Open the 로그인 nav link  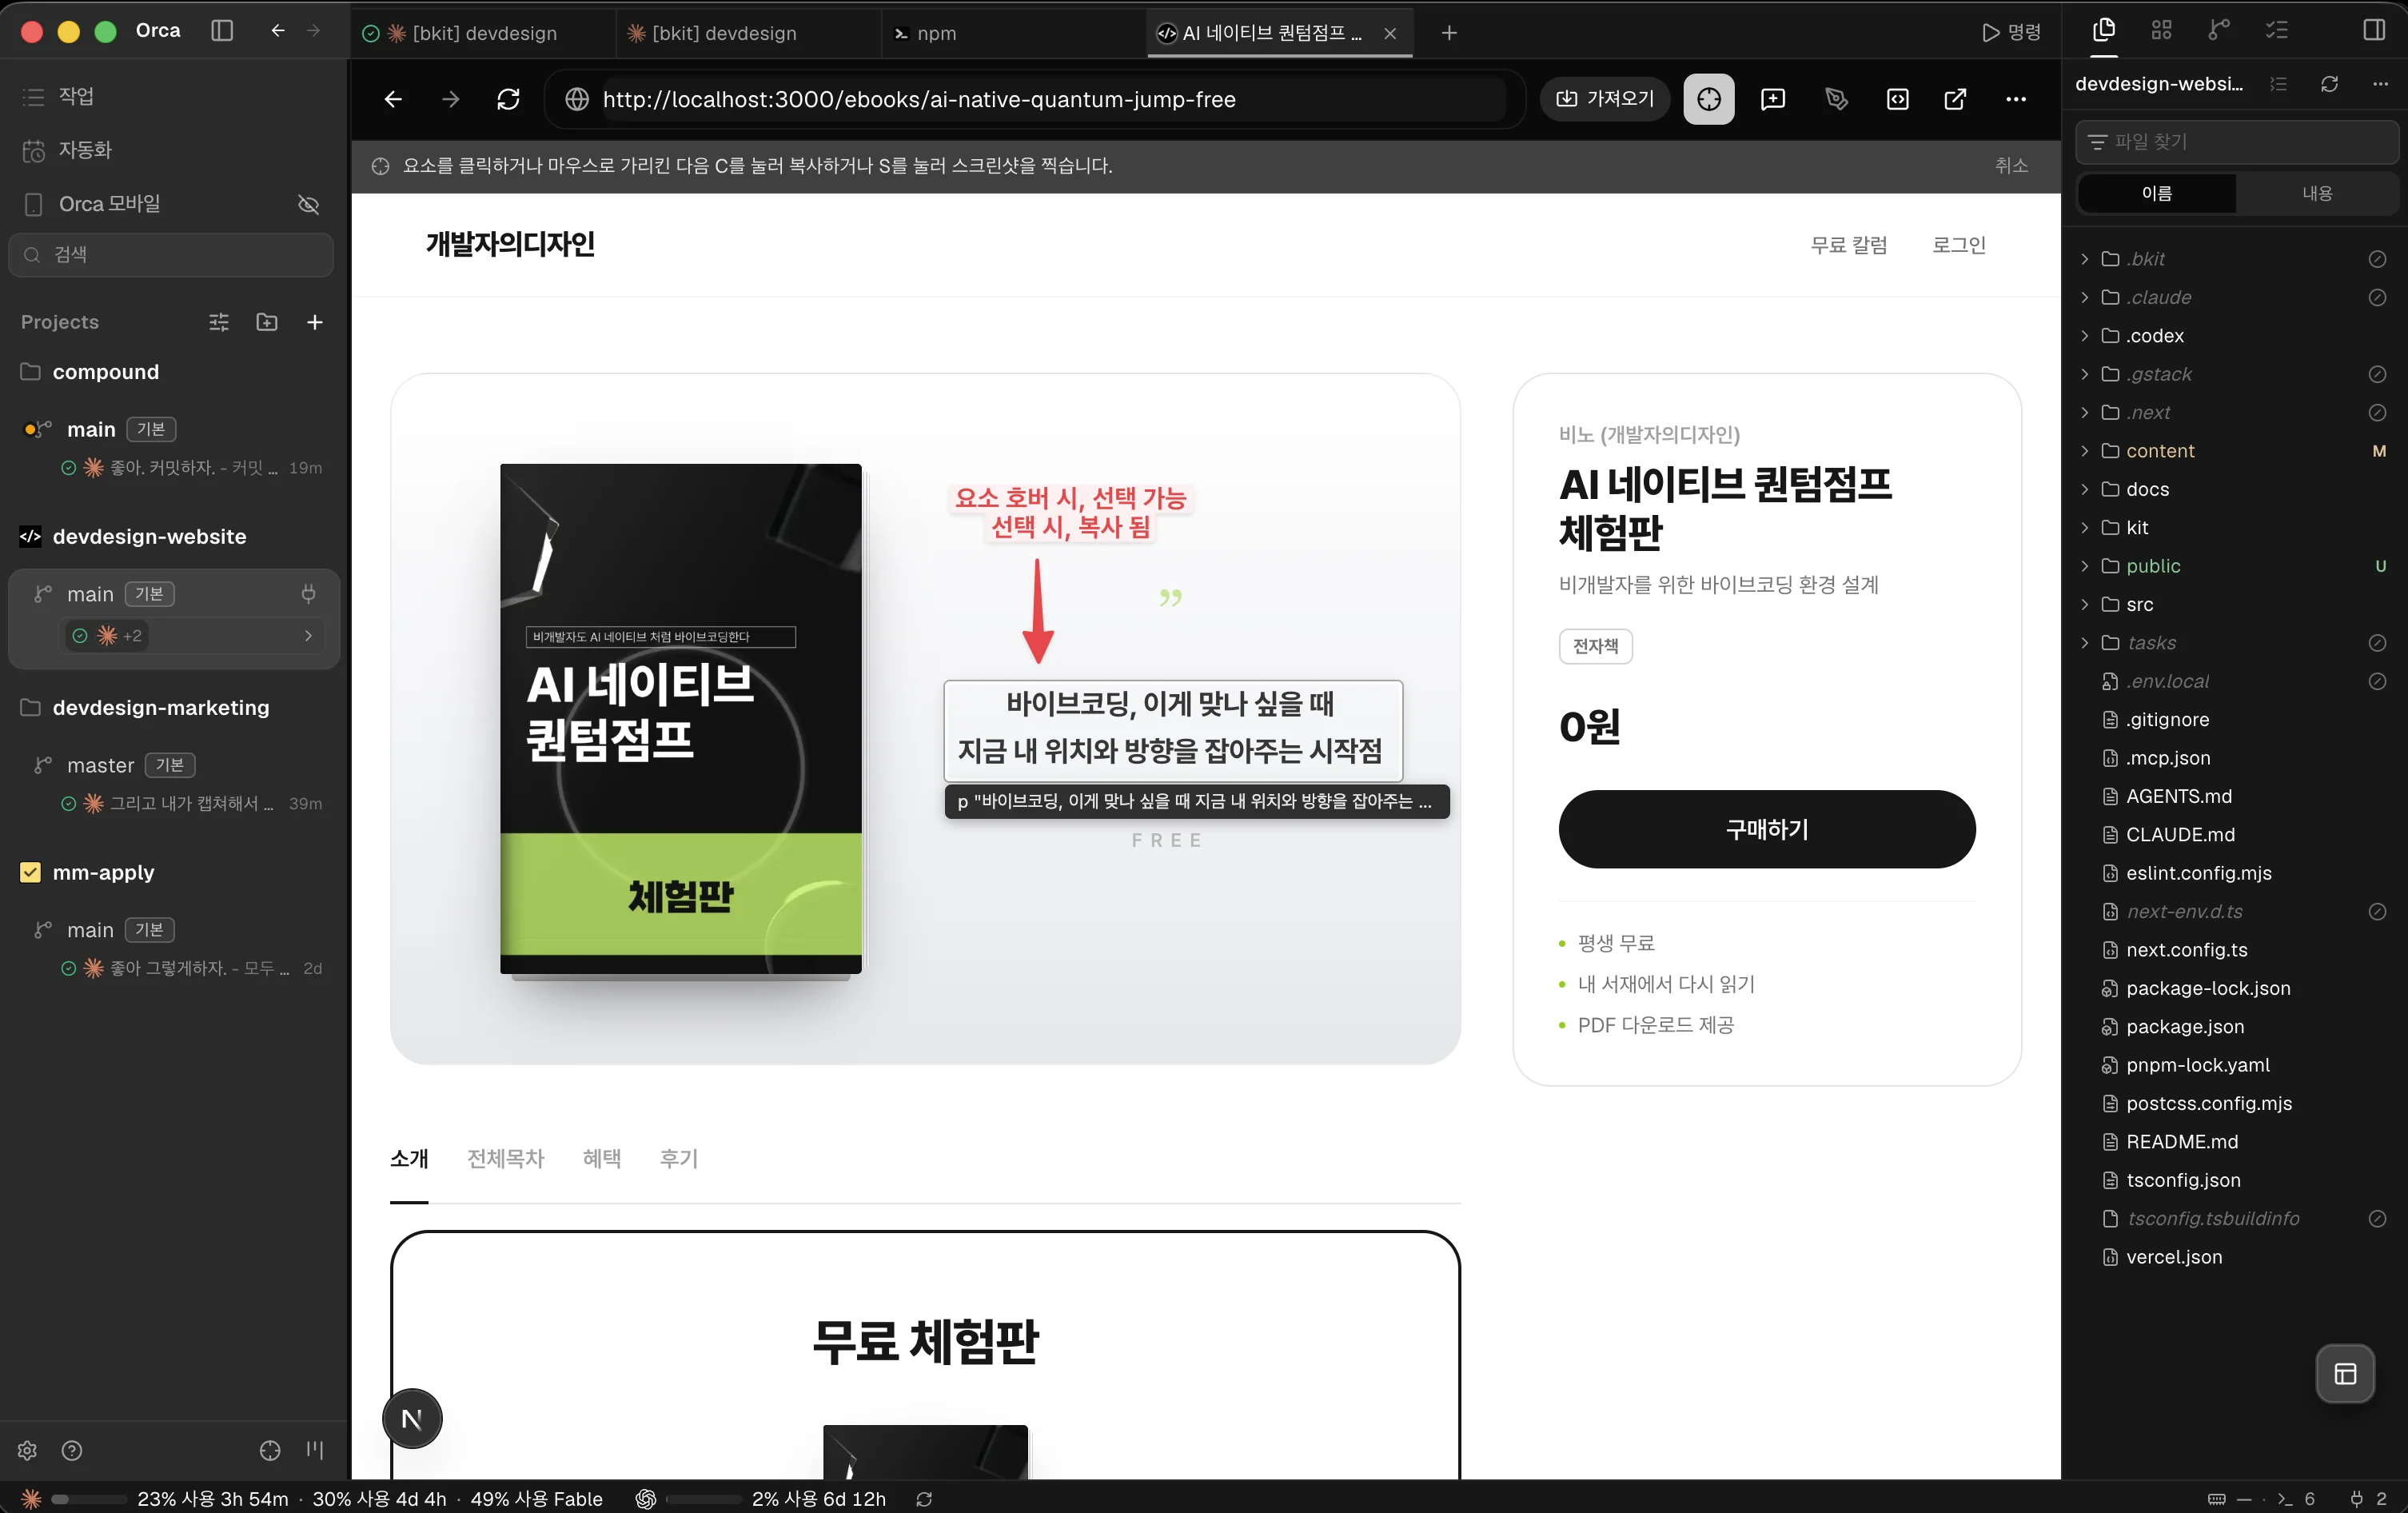[x=1959, y=245]
